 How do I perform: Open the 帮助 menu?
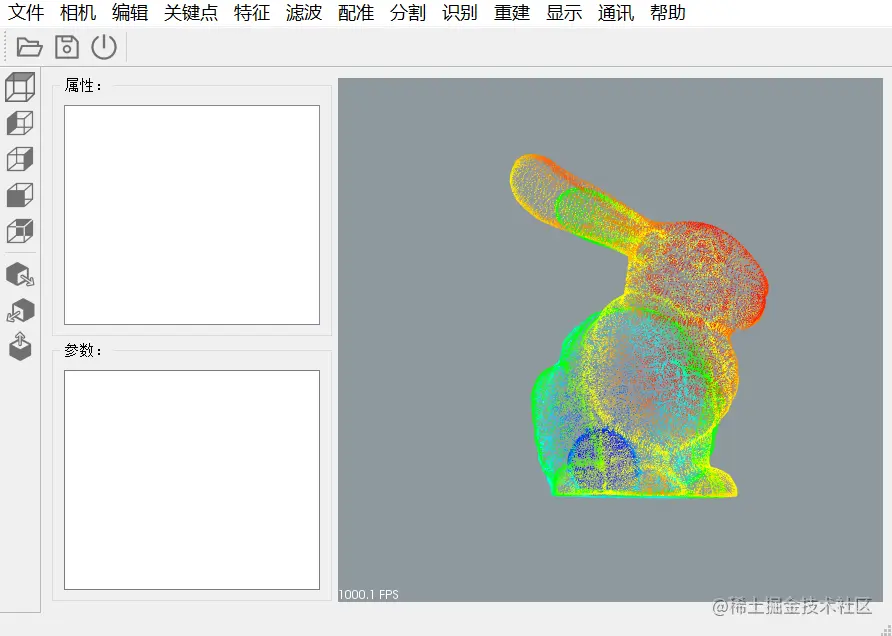(668, 13)
